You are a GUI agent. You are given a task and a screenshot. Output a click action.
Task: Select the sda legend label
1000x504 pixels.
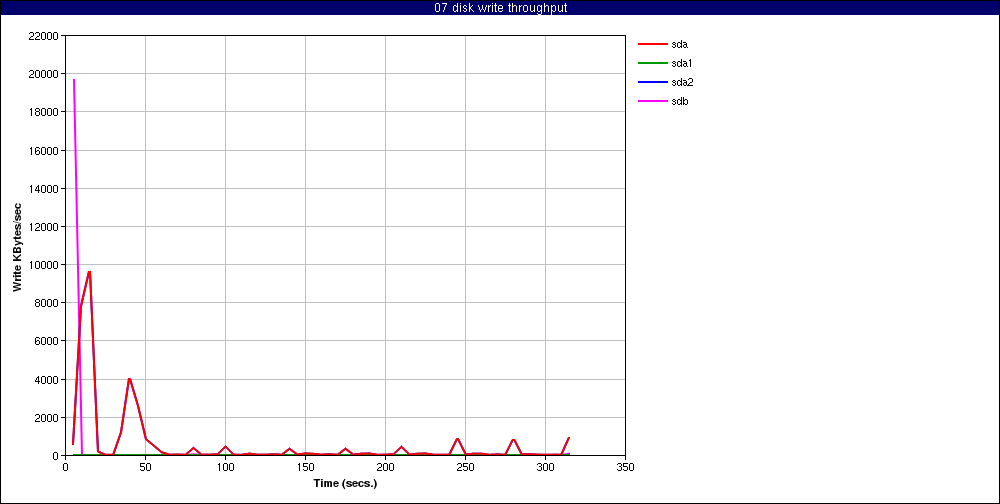[x=680, y=44]
